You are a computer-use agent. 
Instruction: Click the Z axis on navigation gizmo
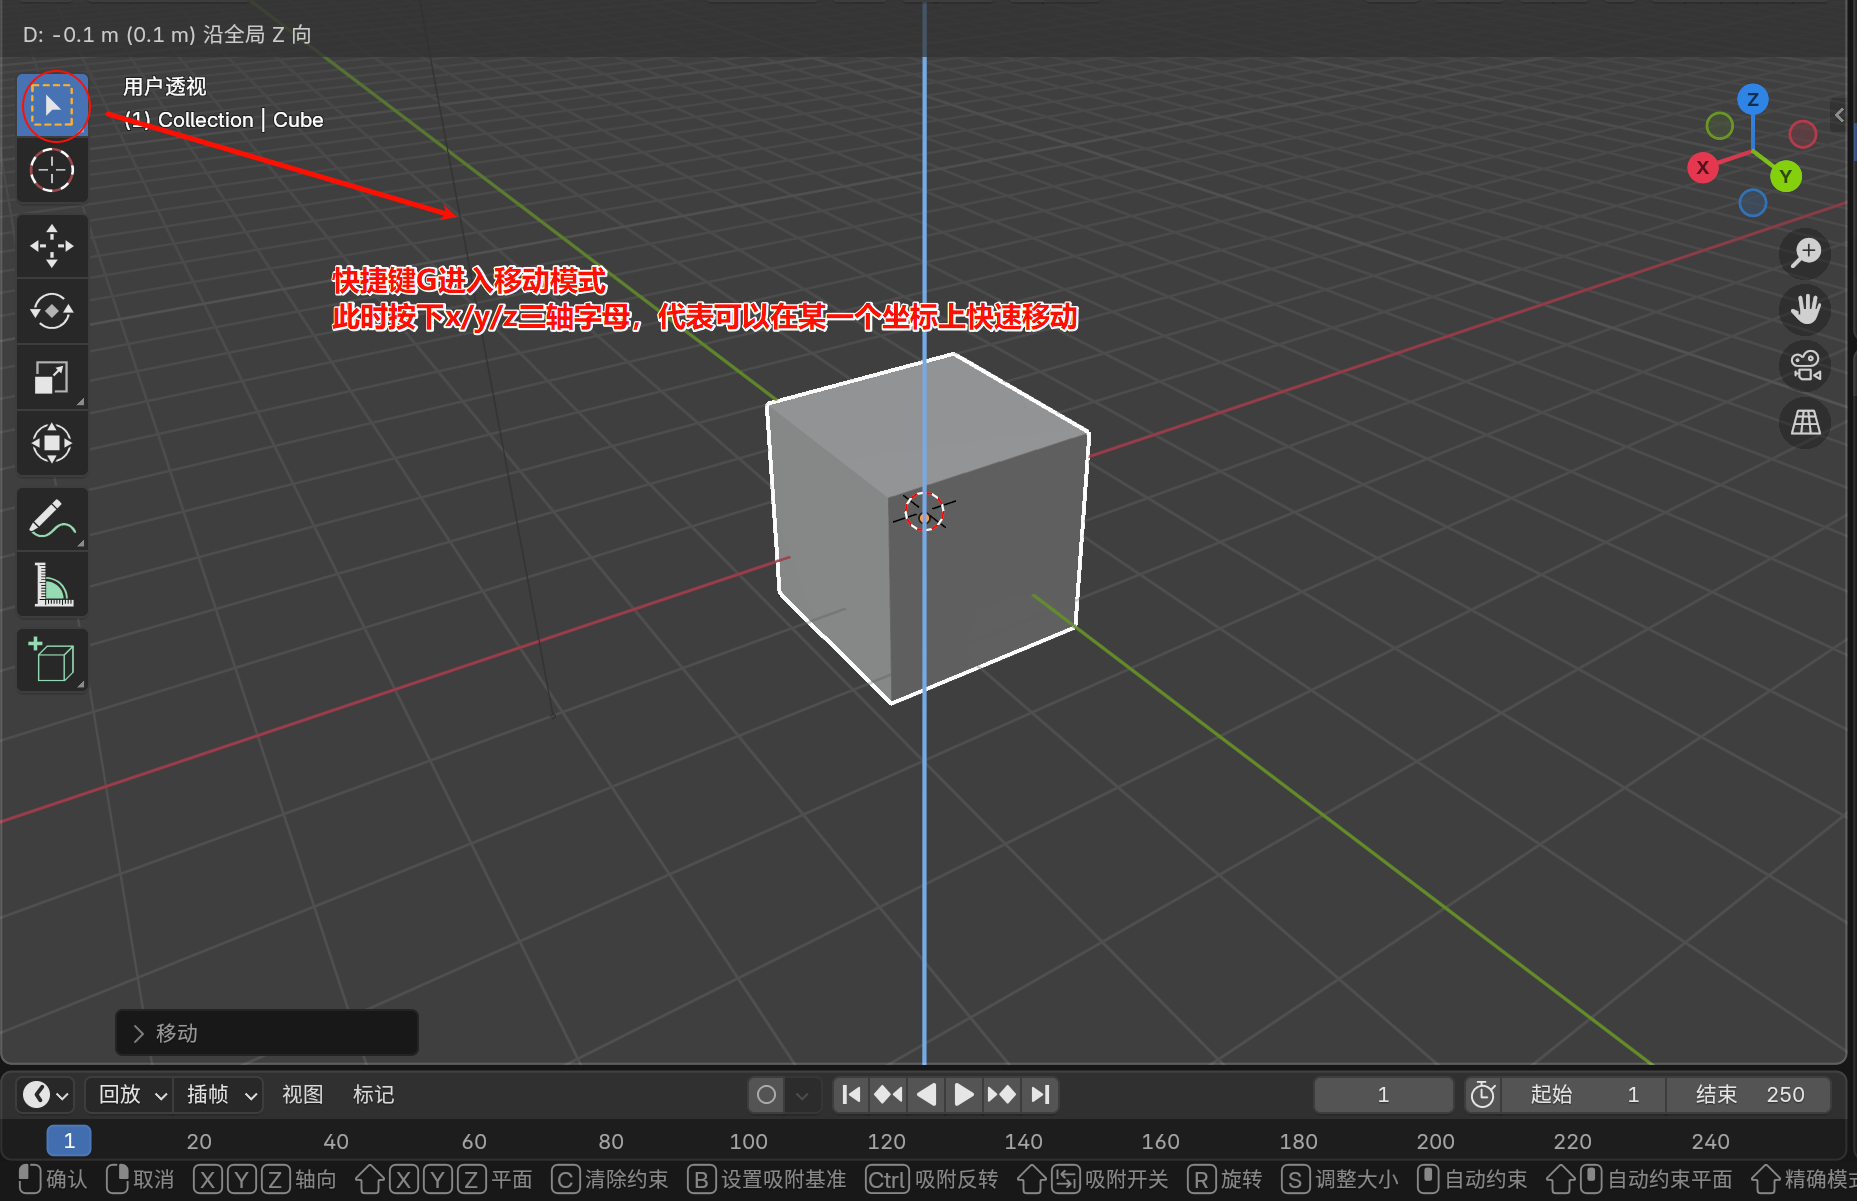pos(1752,99)
